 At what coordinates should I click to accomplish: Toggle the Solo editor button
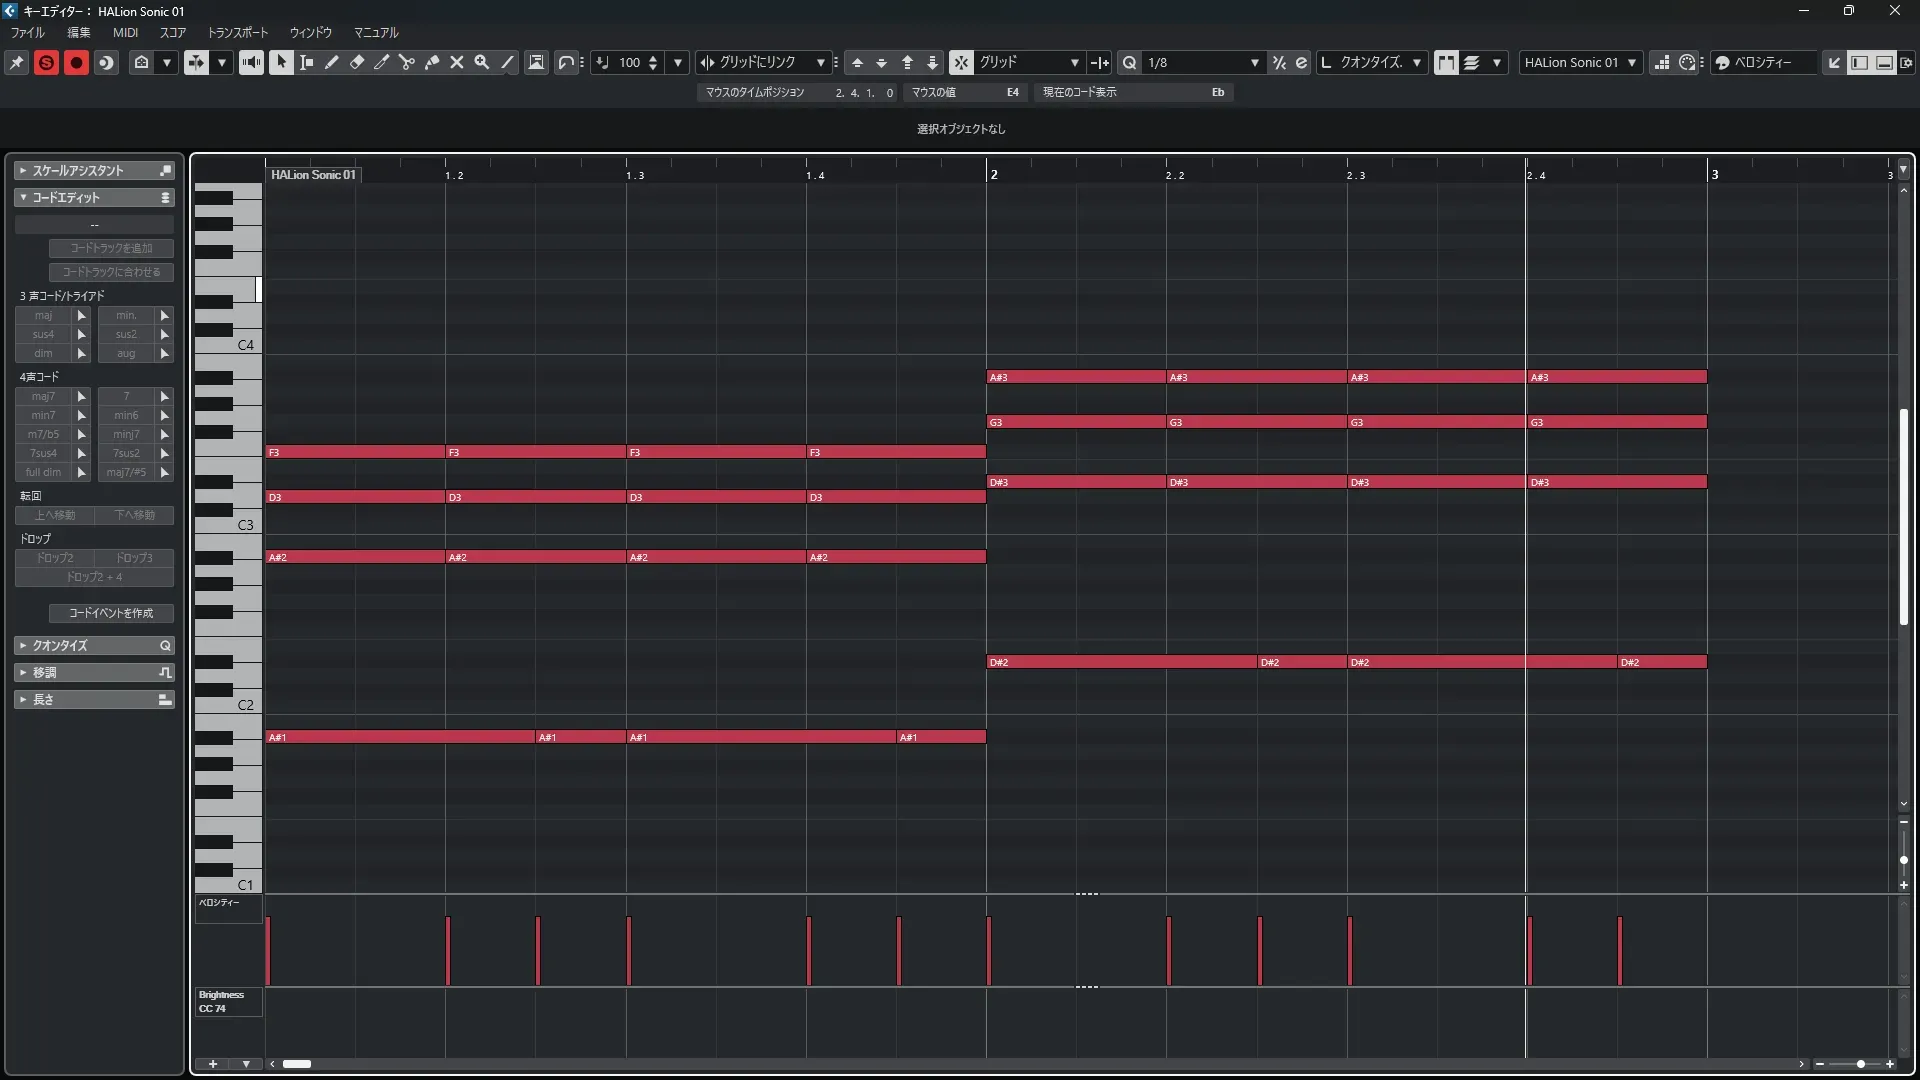[x=46, y=62]
